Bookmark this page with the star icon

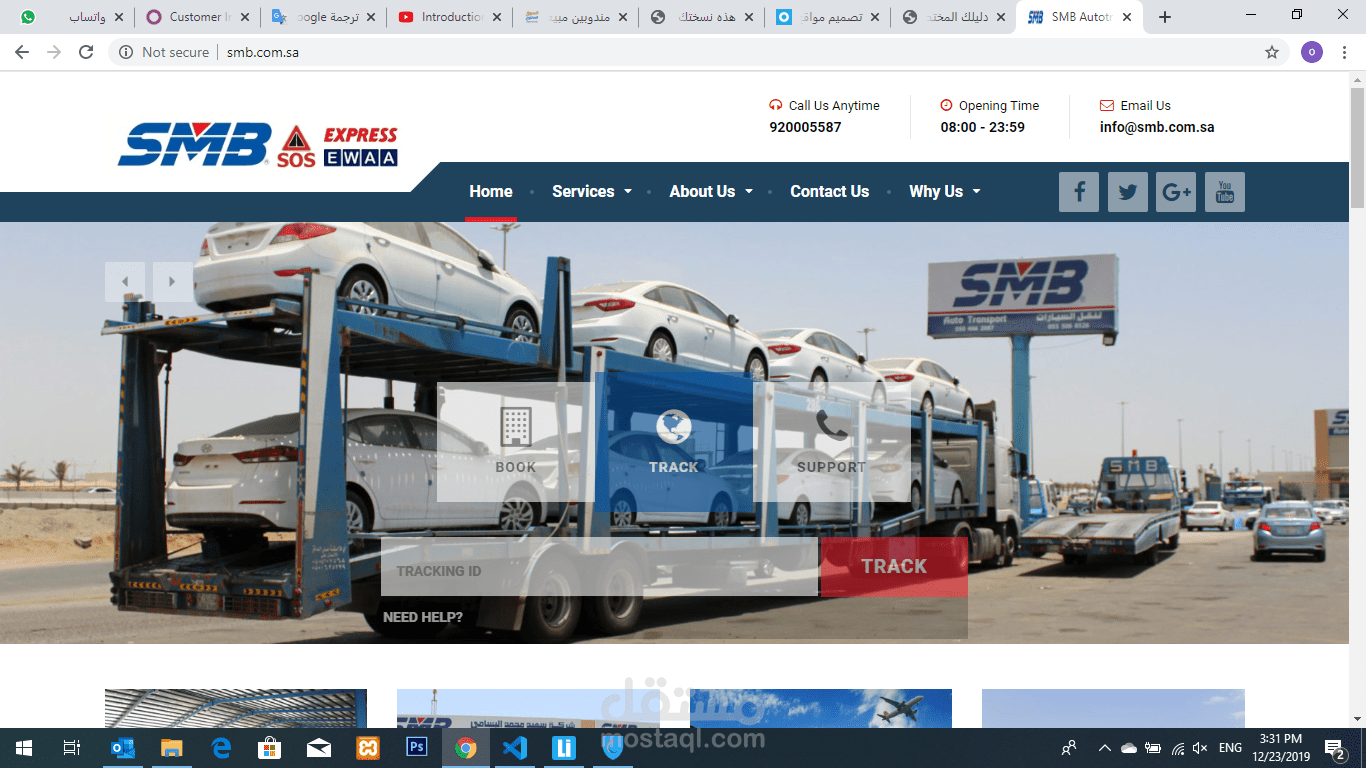tap(1272, 52)
